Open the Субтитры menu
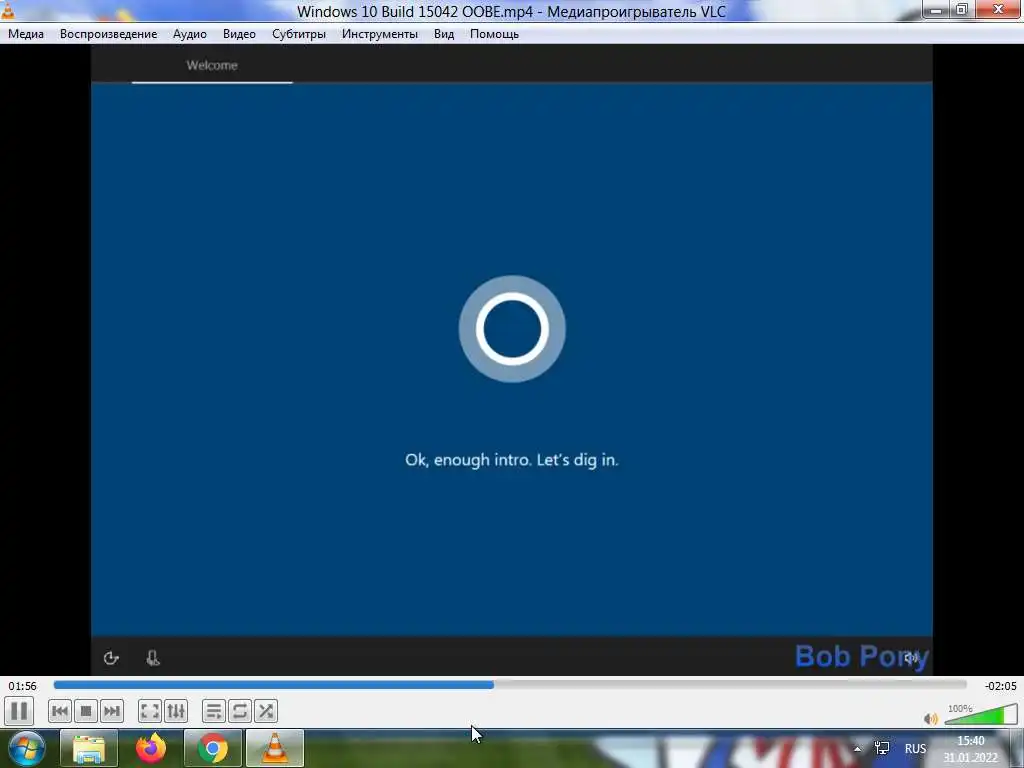This screenshot has height=768, width=1024. coord(298,34)
